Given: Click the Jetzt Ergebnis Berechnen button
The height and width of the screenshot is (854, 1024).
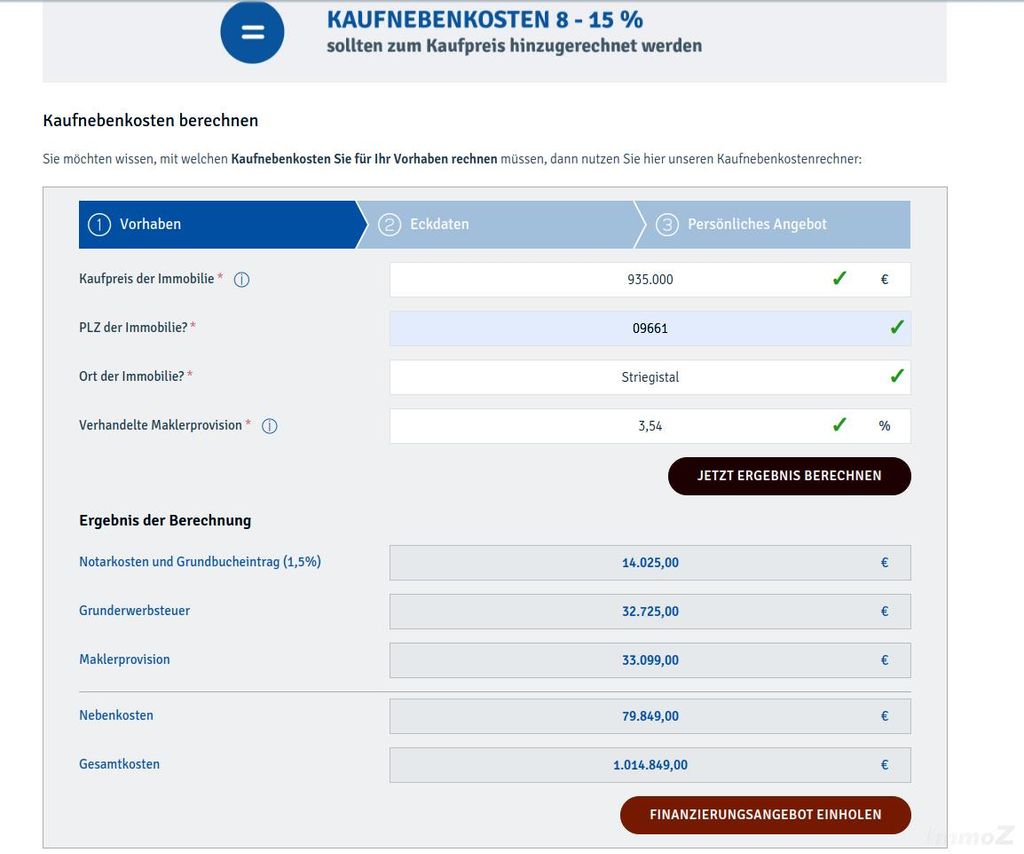Looking at the screenshot, I should [x=789, y=476].
